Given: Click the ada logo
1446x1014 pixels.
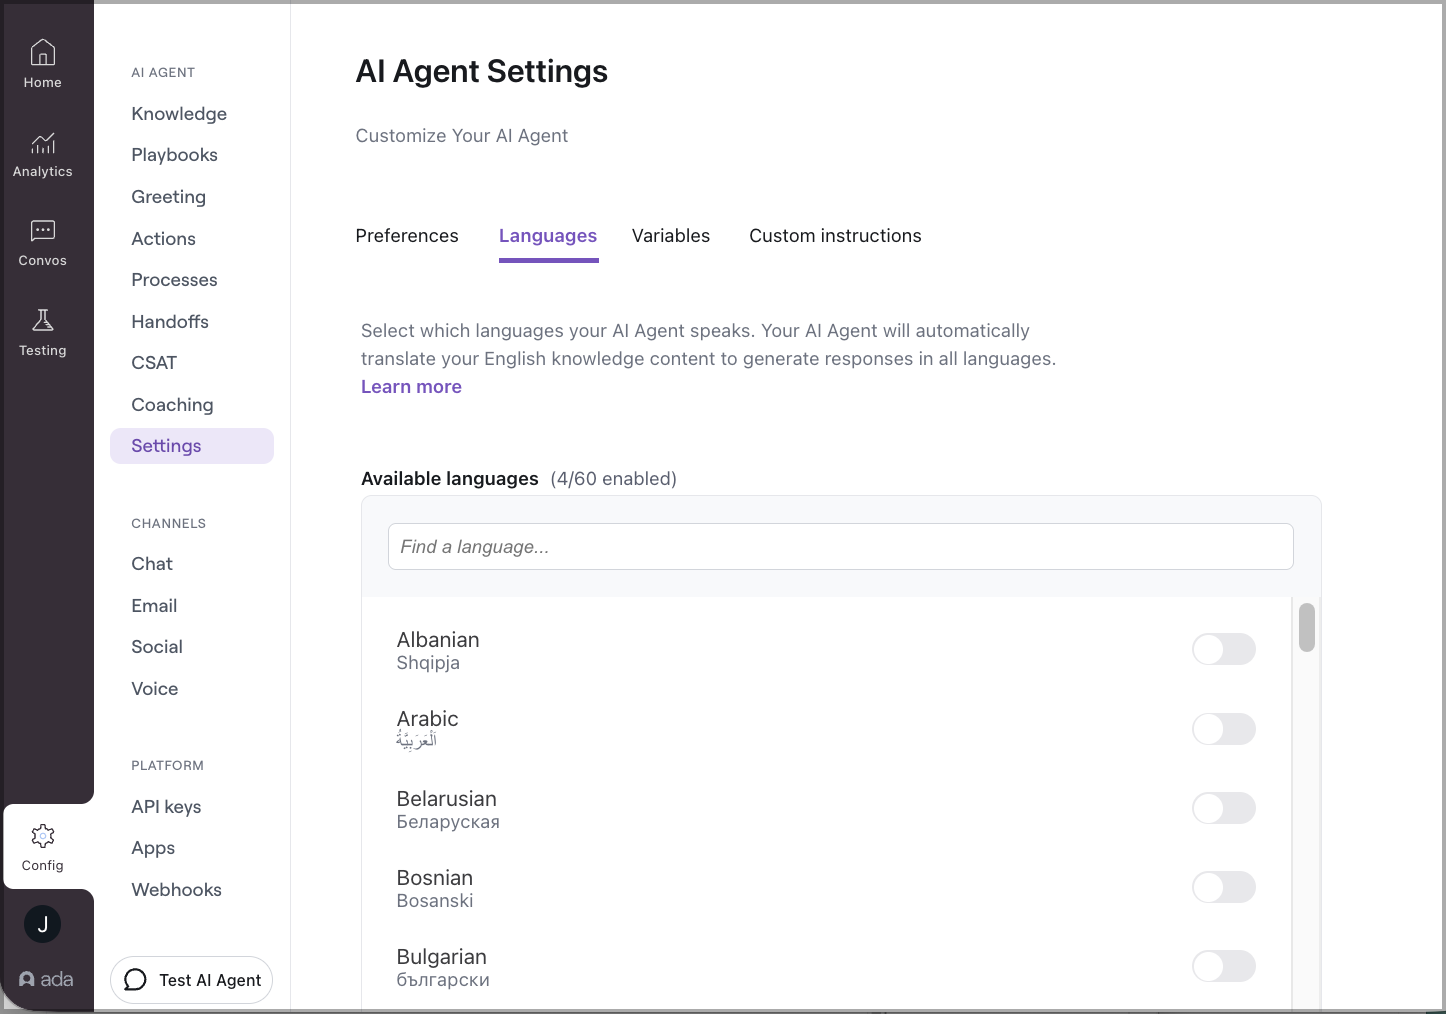Looking at the screenshot, I should 46,980.
